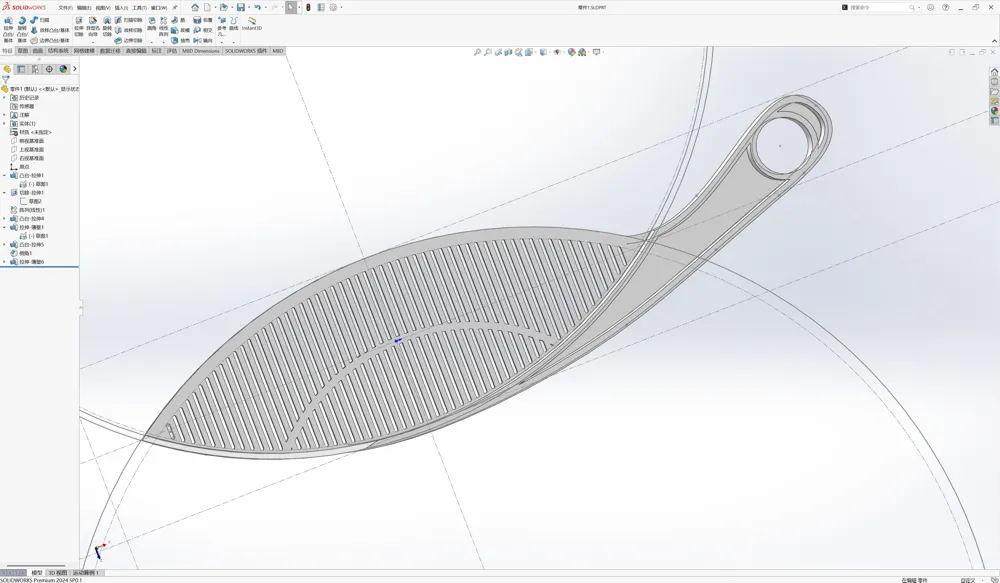Select the 拉伸切除 extruded cut tool

coord(78,26)
